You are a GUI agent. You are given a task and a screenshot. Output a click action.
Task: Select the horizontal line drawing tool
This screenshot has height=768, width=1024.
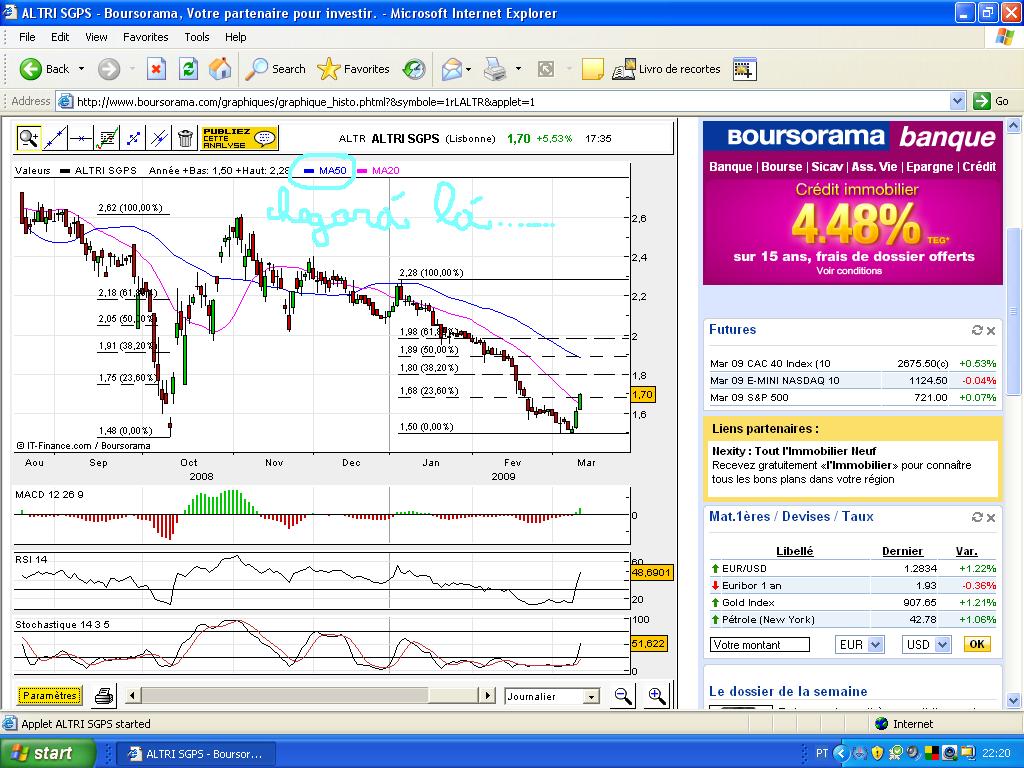pyautogui.click(x=81, y=138)
